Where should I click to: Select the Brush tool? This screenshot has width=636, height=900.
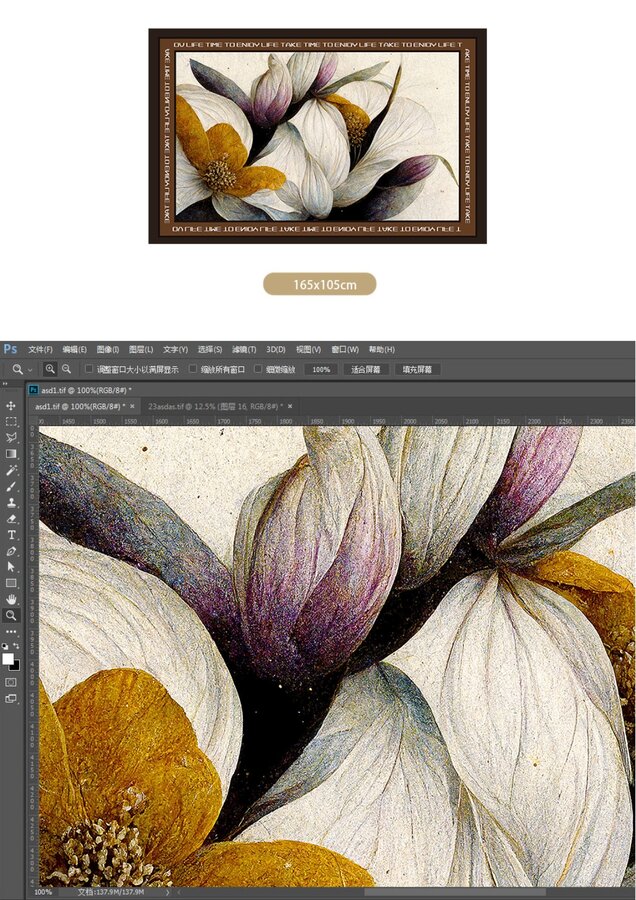pos(11,487)
